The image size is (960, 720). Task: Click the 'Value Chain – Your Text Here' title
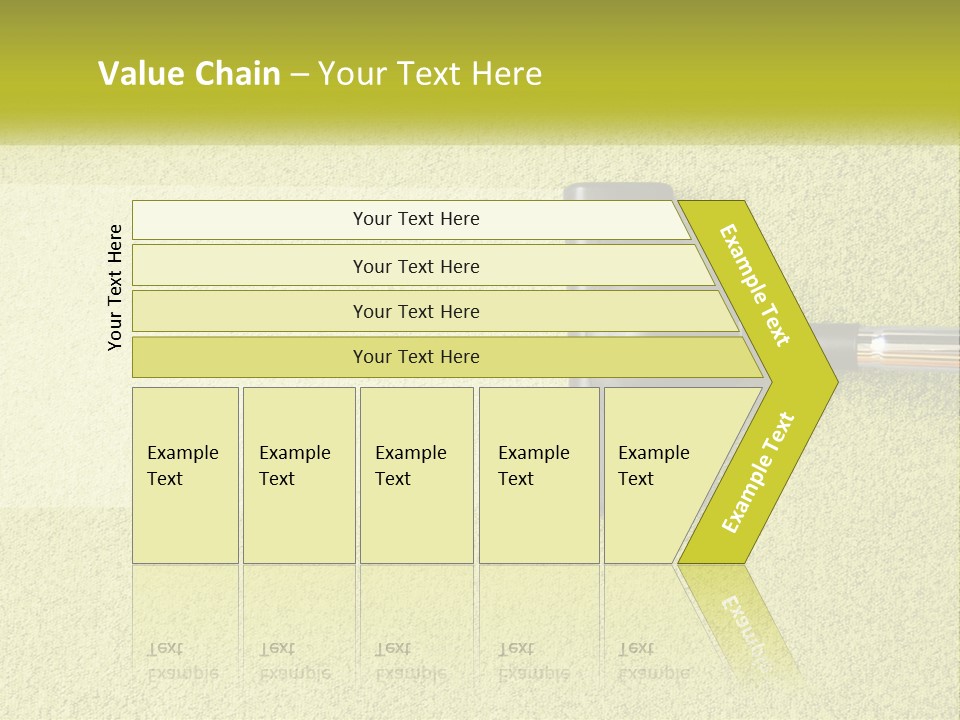coord(320,74)
